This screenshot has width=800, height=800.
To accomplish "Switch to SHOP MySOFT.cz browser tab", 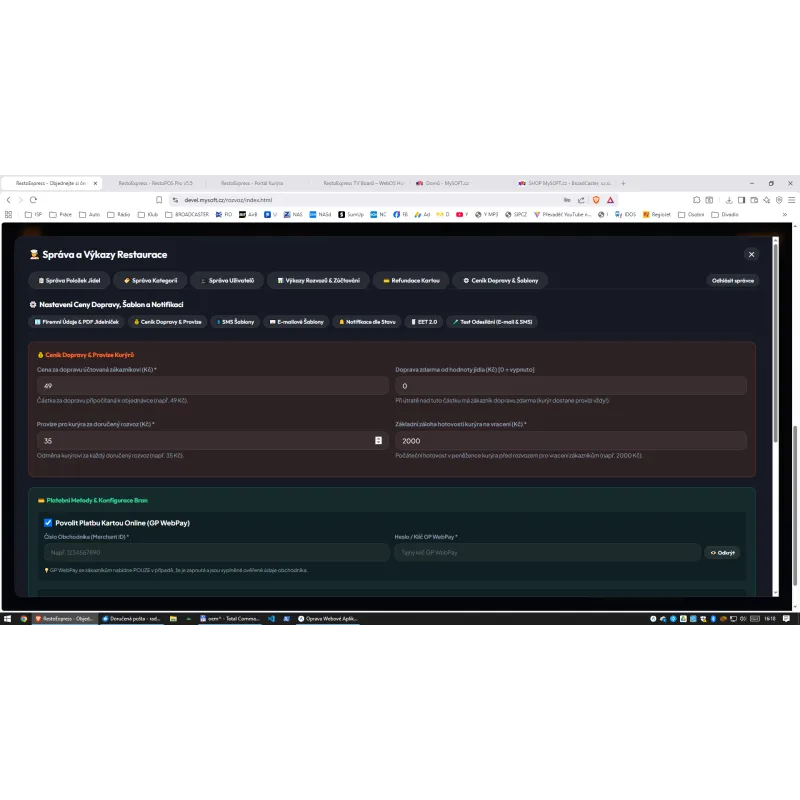I will [565, 183].
